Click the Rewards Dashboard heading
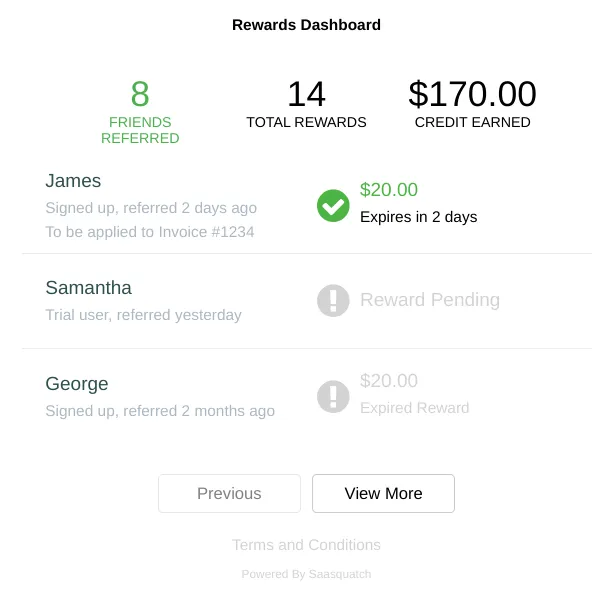The width and height of the screenshot is (613, 593). tap(306, 25)
